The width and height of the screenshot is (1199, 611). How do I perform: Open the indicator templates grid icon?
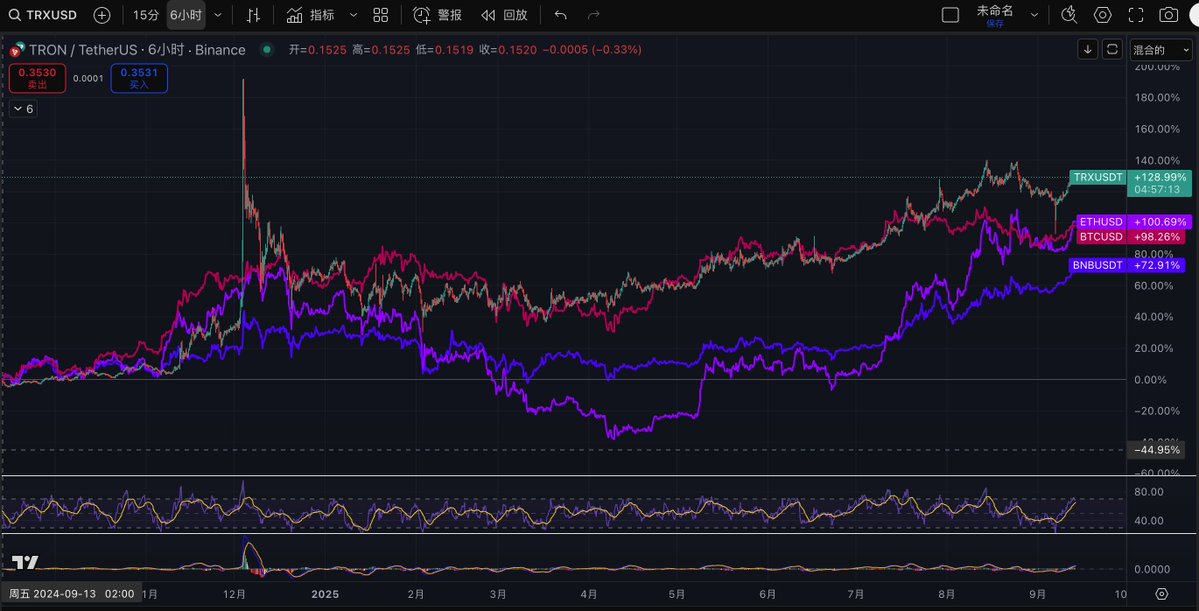pyautogui.click(x=381, y=15)
